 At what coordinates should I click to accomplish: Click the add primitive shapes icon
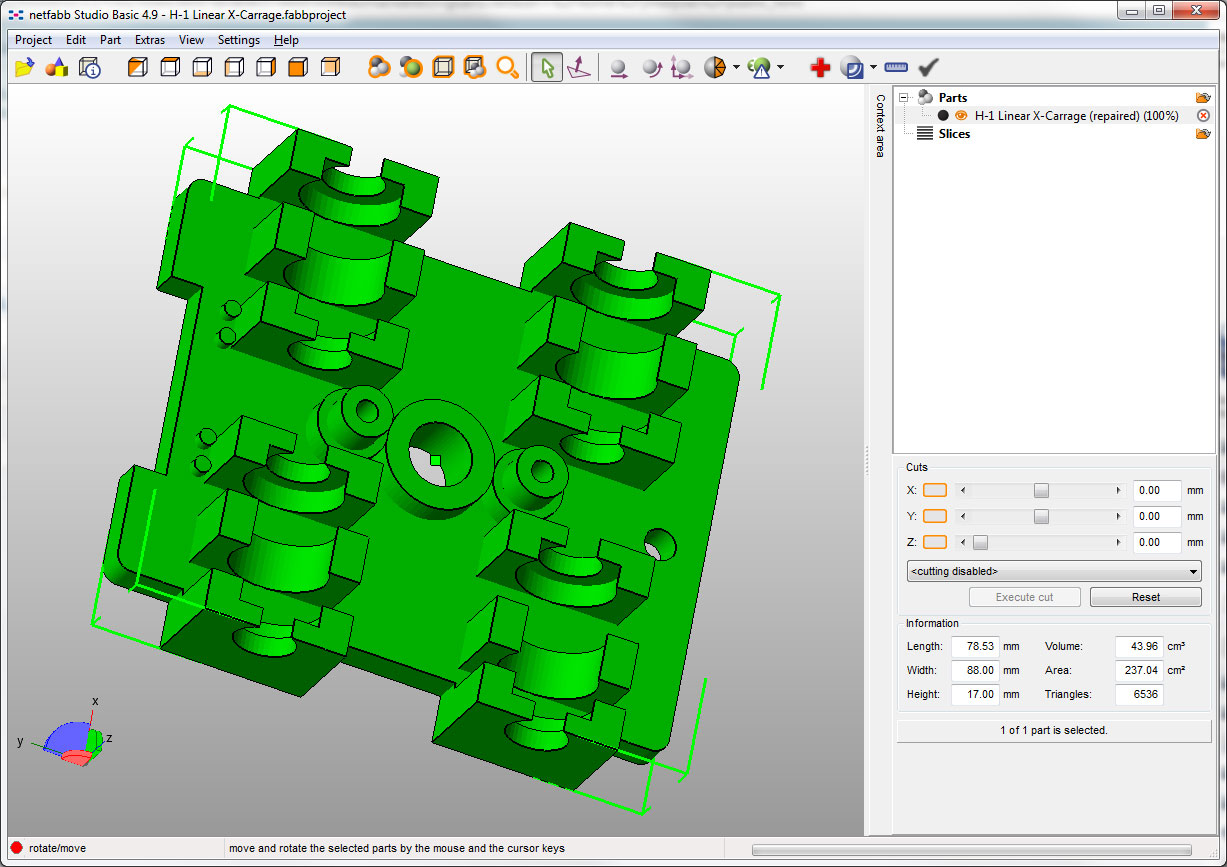coord(57,67)
